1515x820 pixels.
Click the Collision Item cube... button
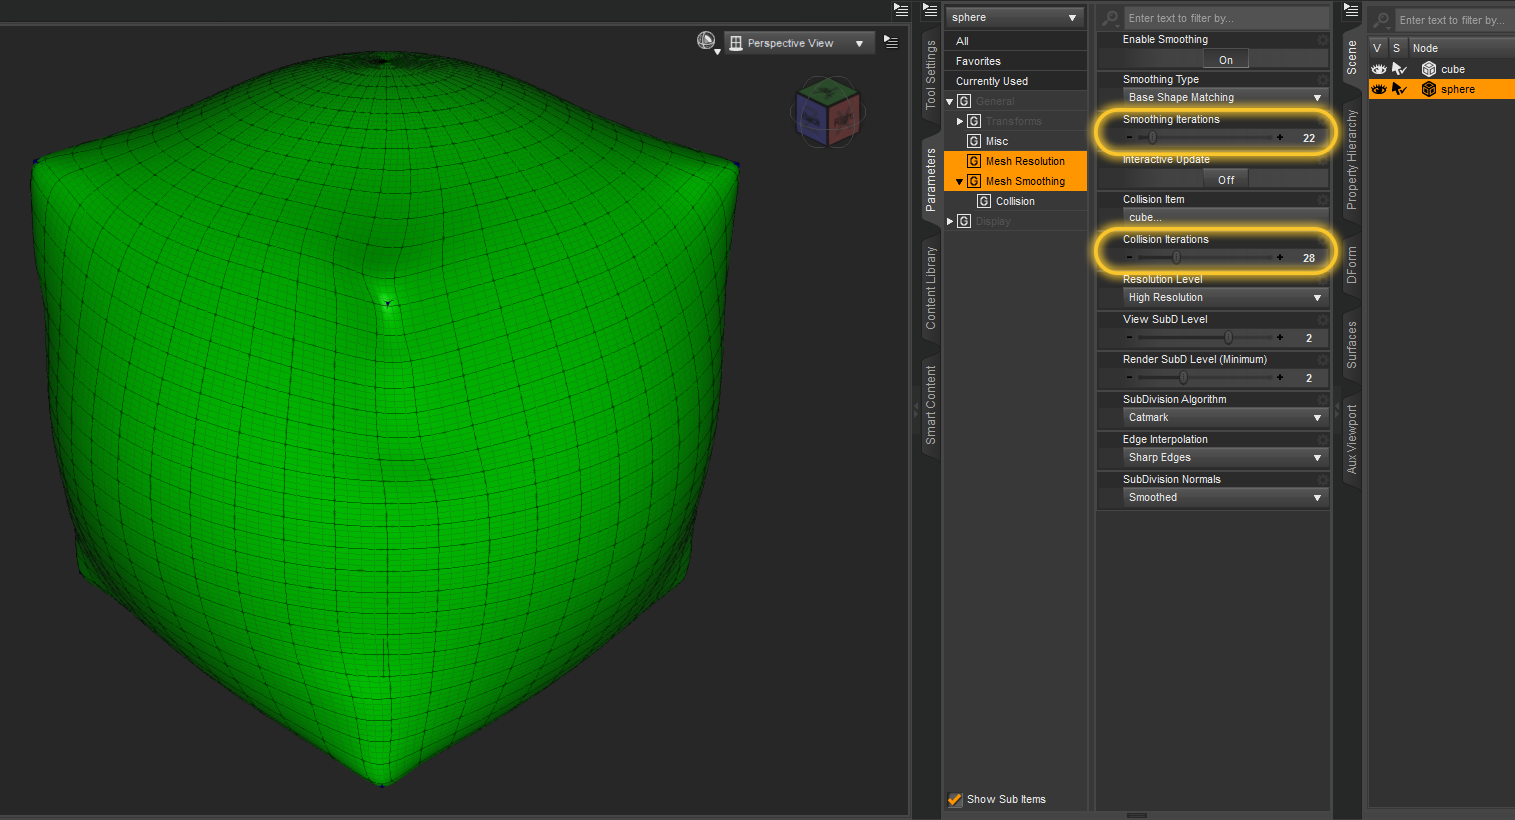(1225, 218)
